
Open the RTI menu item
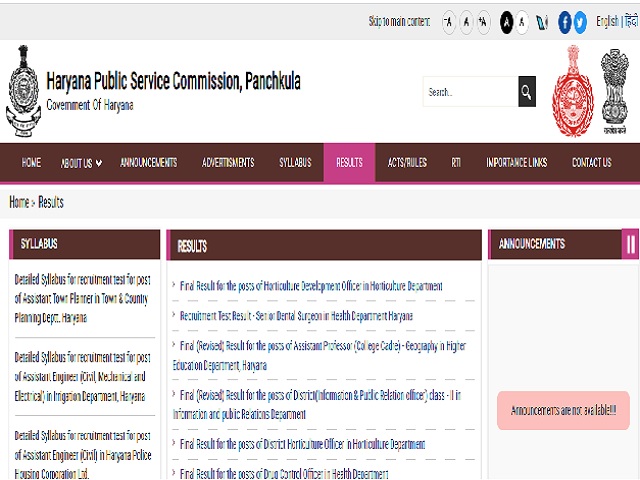tap(456, 162)
